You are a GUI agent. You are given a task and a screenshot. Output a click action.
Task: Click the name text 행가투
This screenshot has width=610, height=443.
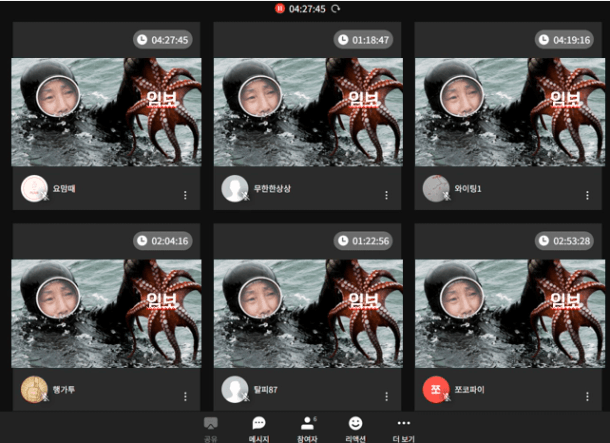(64, 390)
